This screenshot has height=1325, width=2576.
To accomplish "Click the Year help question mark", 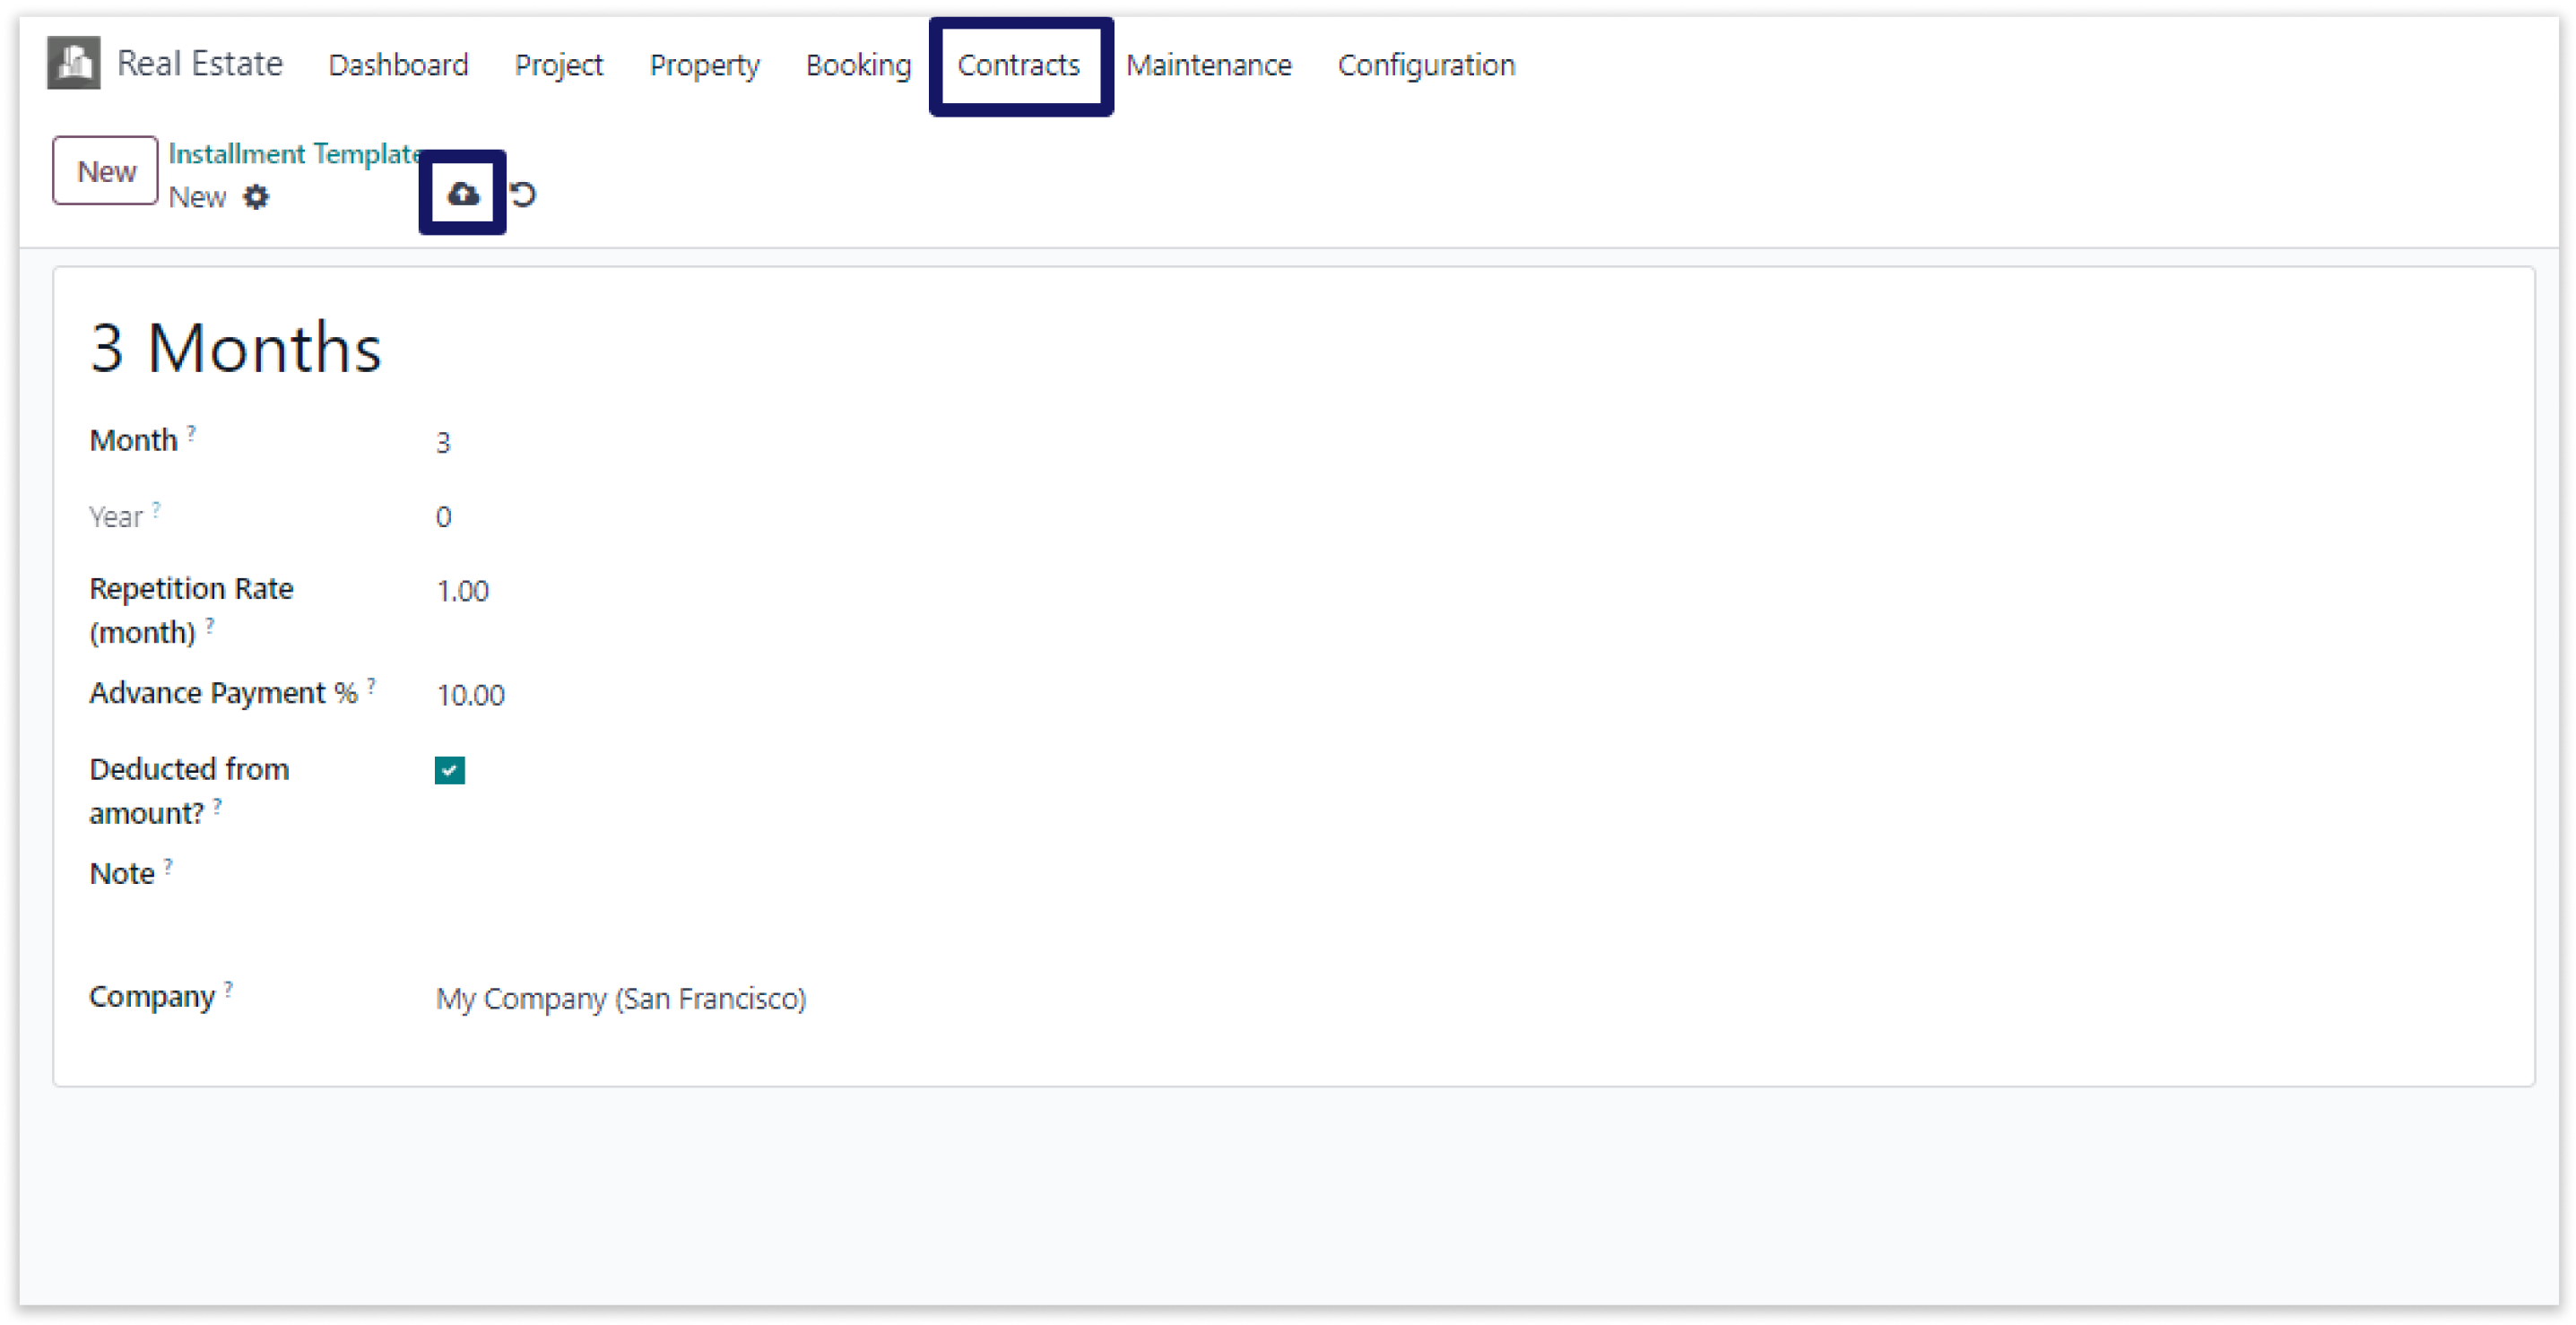I will (156, 508).
